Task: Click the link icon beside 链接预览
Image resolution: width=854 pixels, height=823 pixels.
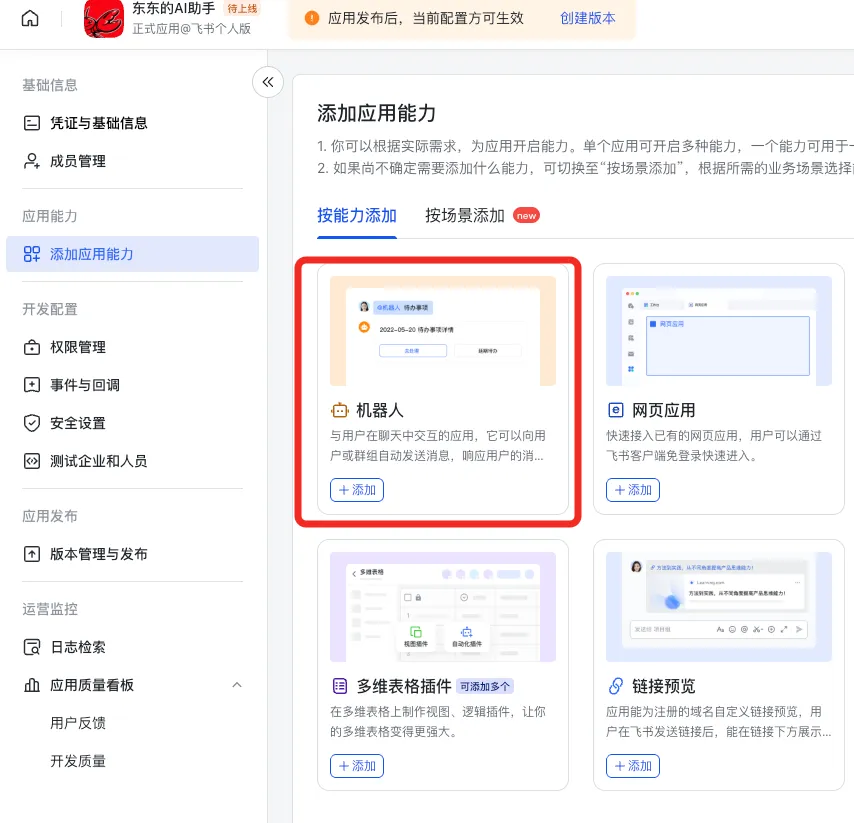Action: [x=615, y=686]
